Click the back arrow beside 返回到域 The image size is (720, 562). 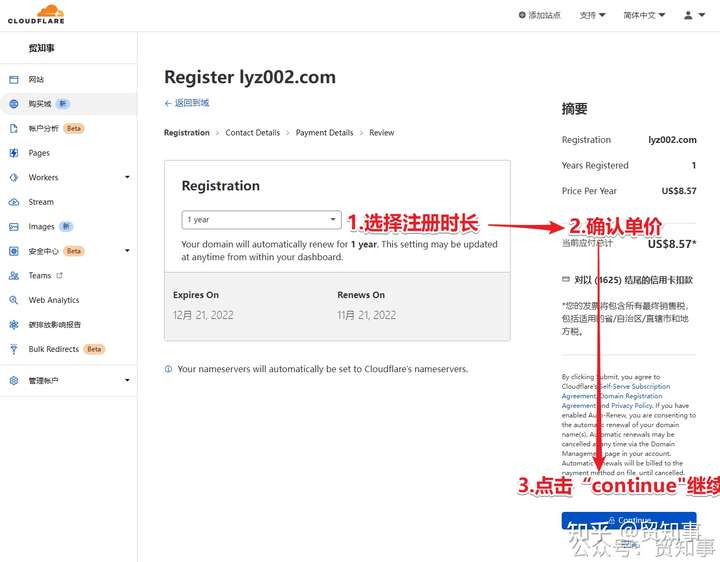click(168, 103)
